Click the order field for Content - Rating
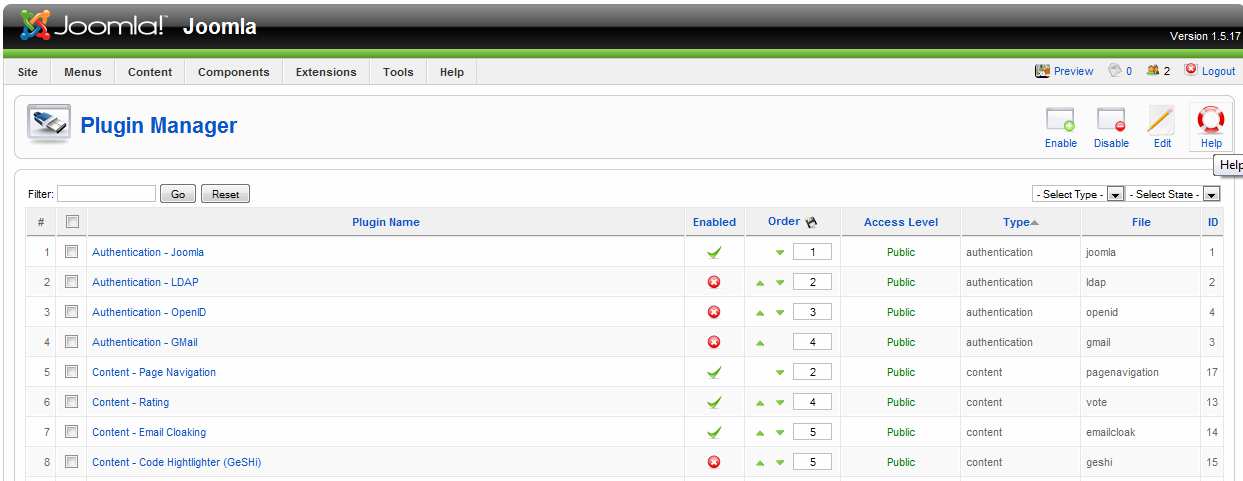1243x481 pixels. (813, 402)
